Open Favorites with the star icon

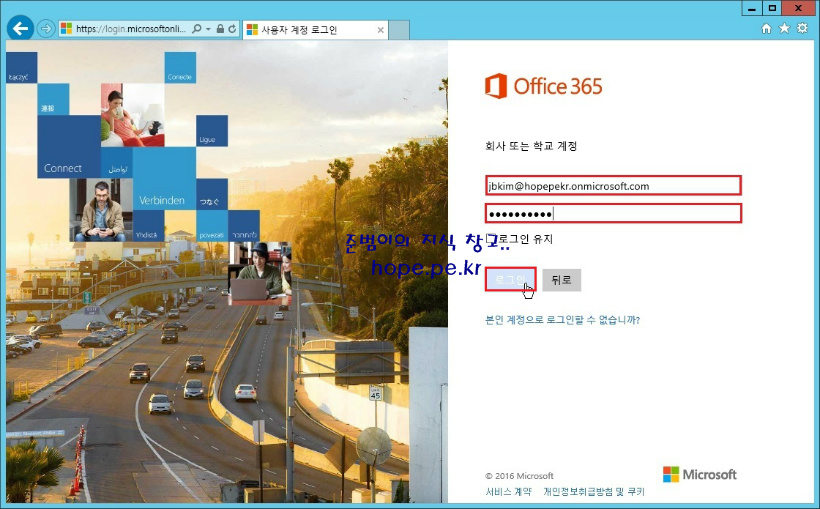point(784,28)
